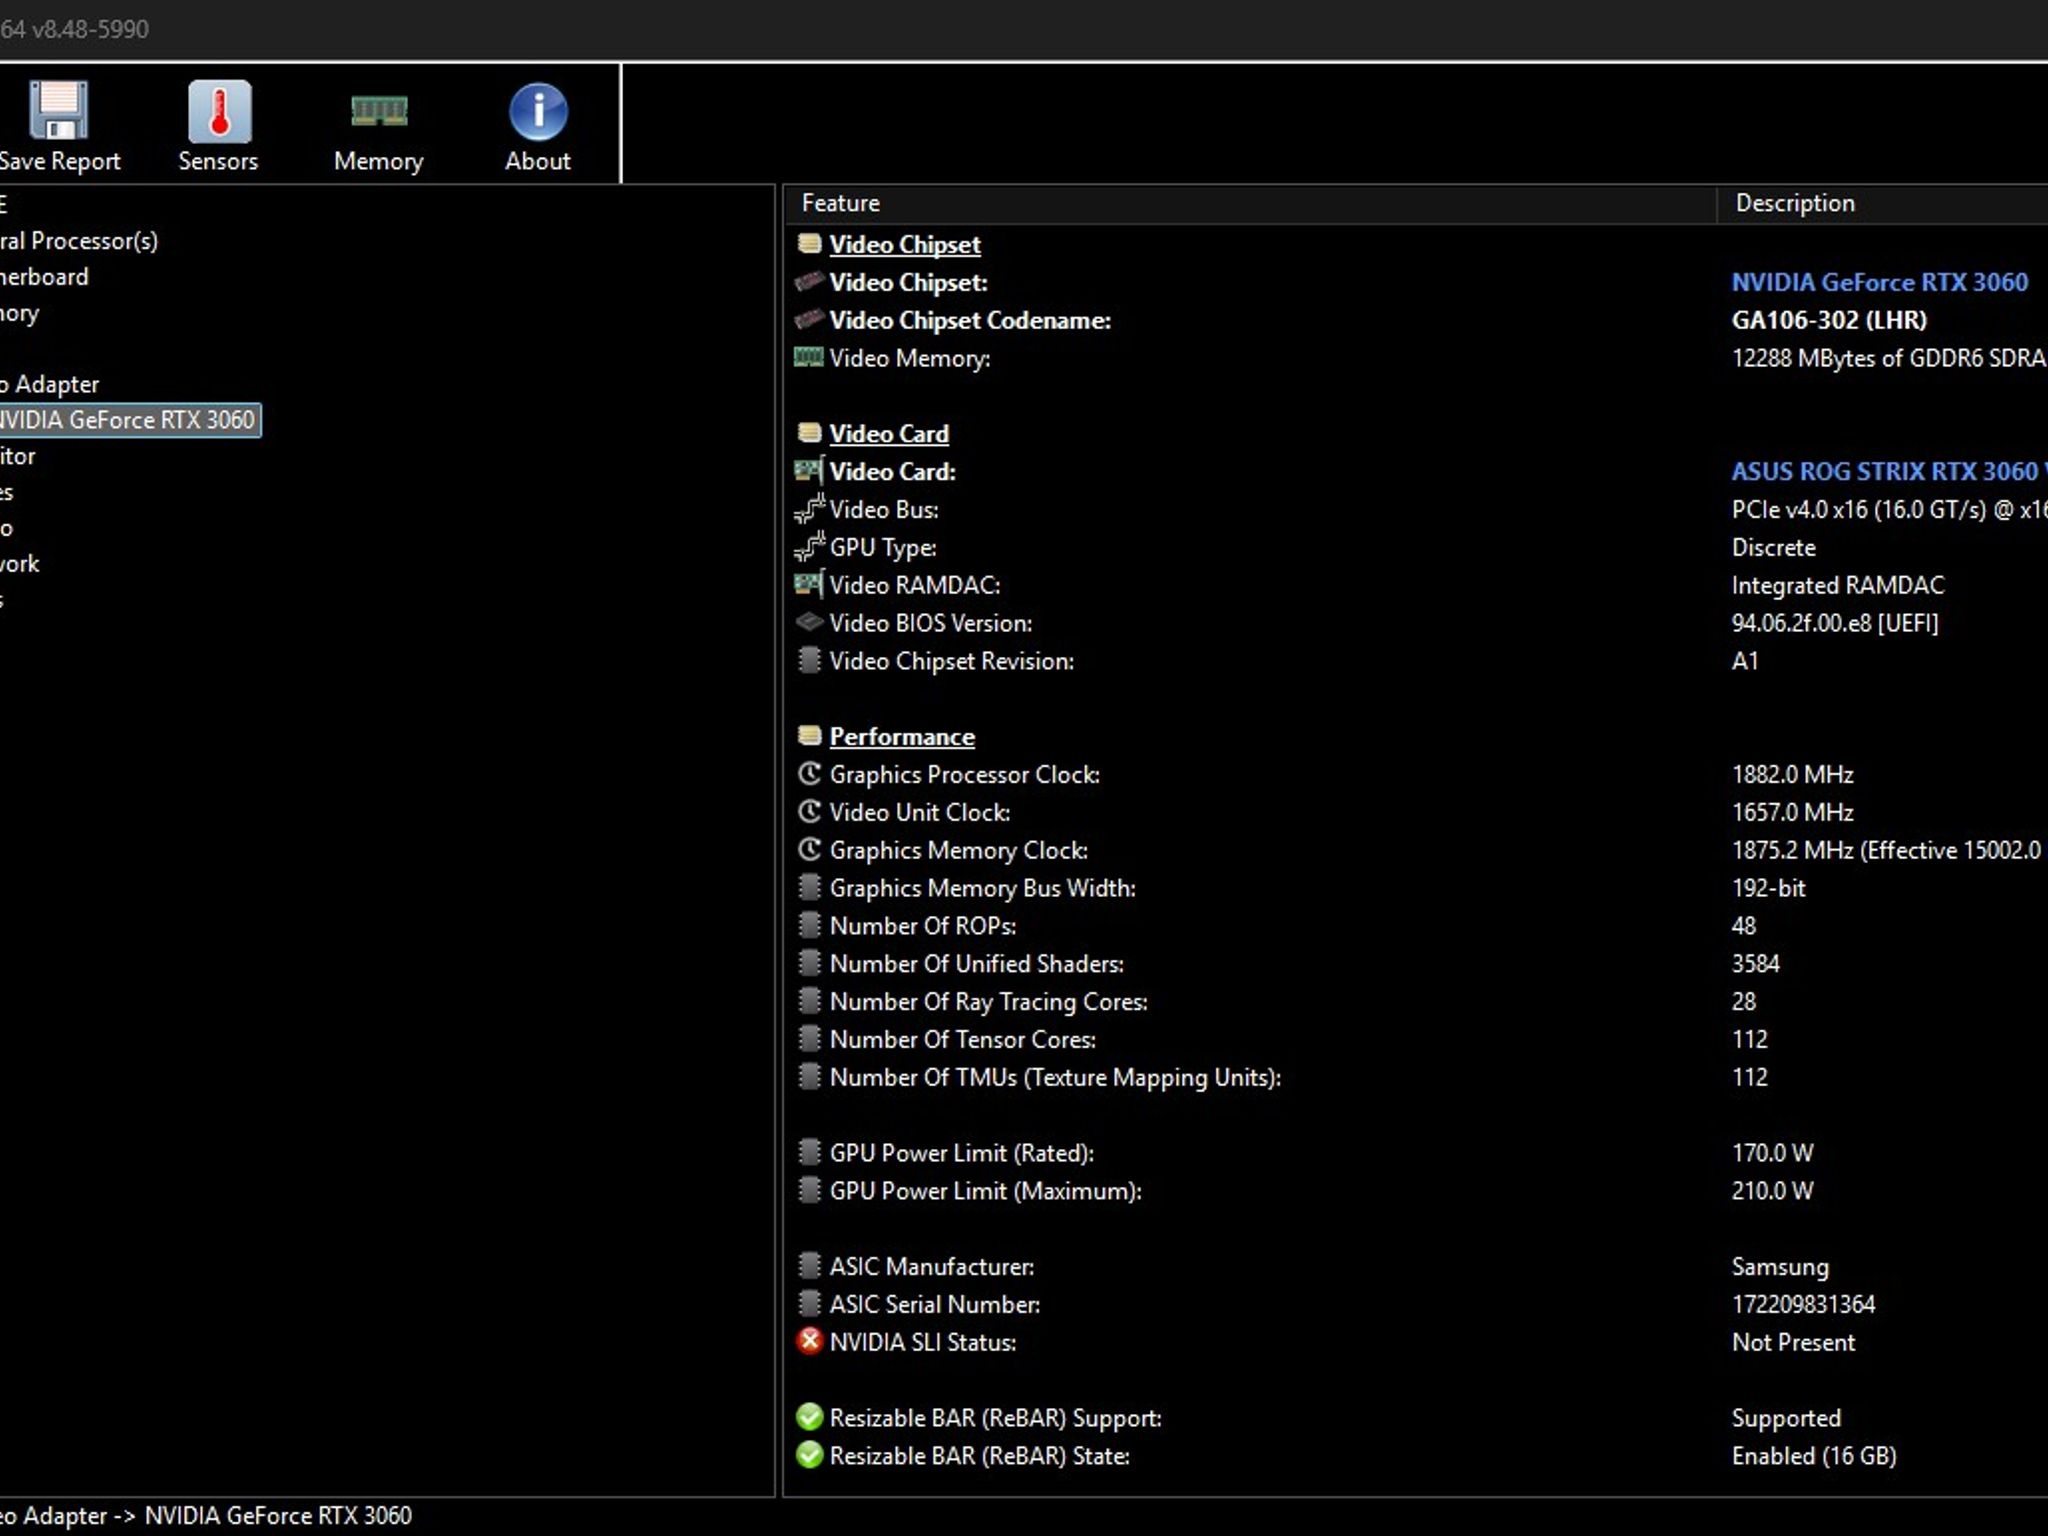Select the 94.06.2f.00.e8 [UEFI] BIOS value
Viewport: 2048px width, 1536px height.
pyautogui.click(x=1835, y=623)
